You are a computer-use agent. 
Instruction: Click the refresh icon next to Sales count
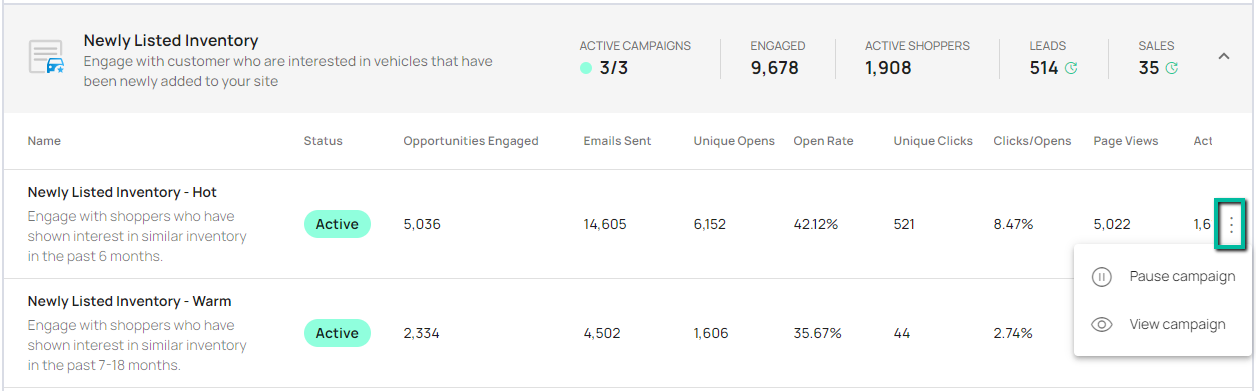1171,69
